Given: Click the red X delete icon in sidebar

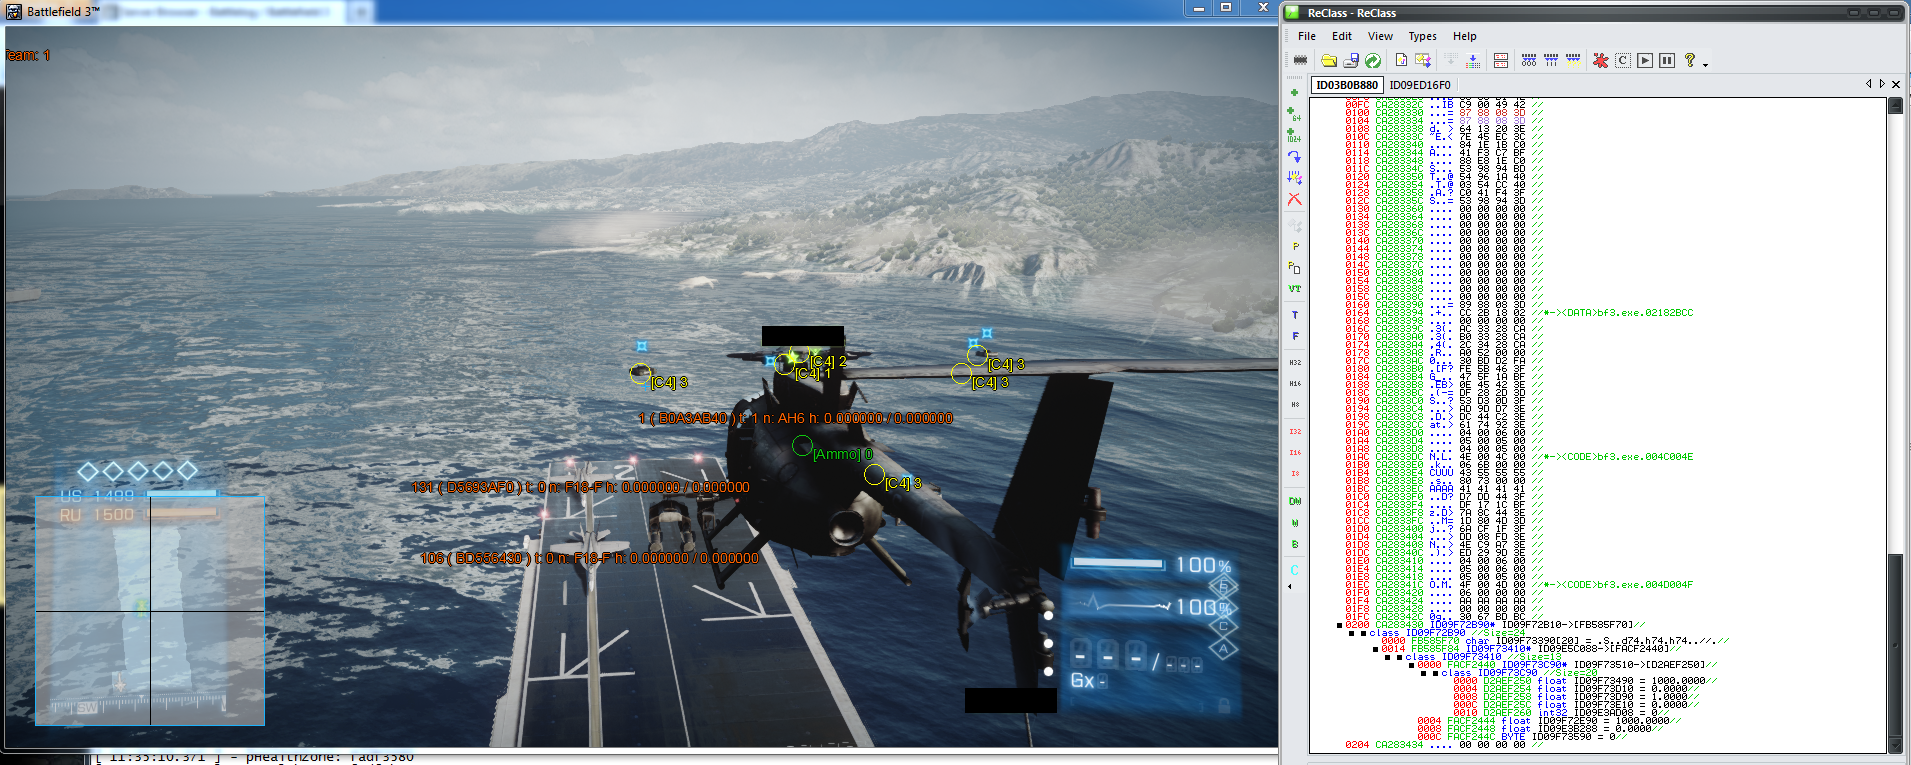Looking at the screenshot, I should click(x=1294, y=199).
